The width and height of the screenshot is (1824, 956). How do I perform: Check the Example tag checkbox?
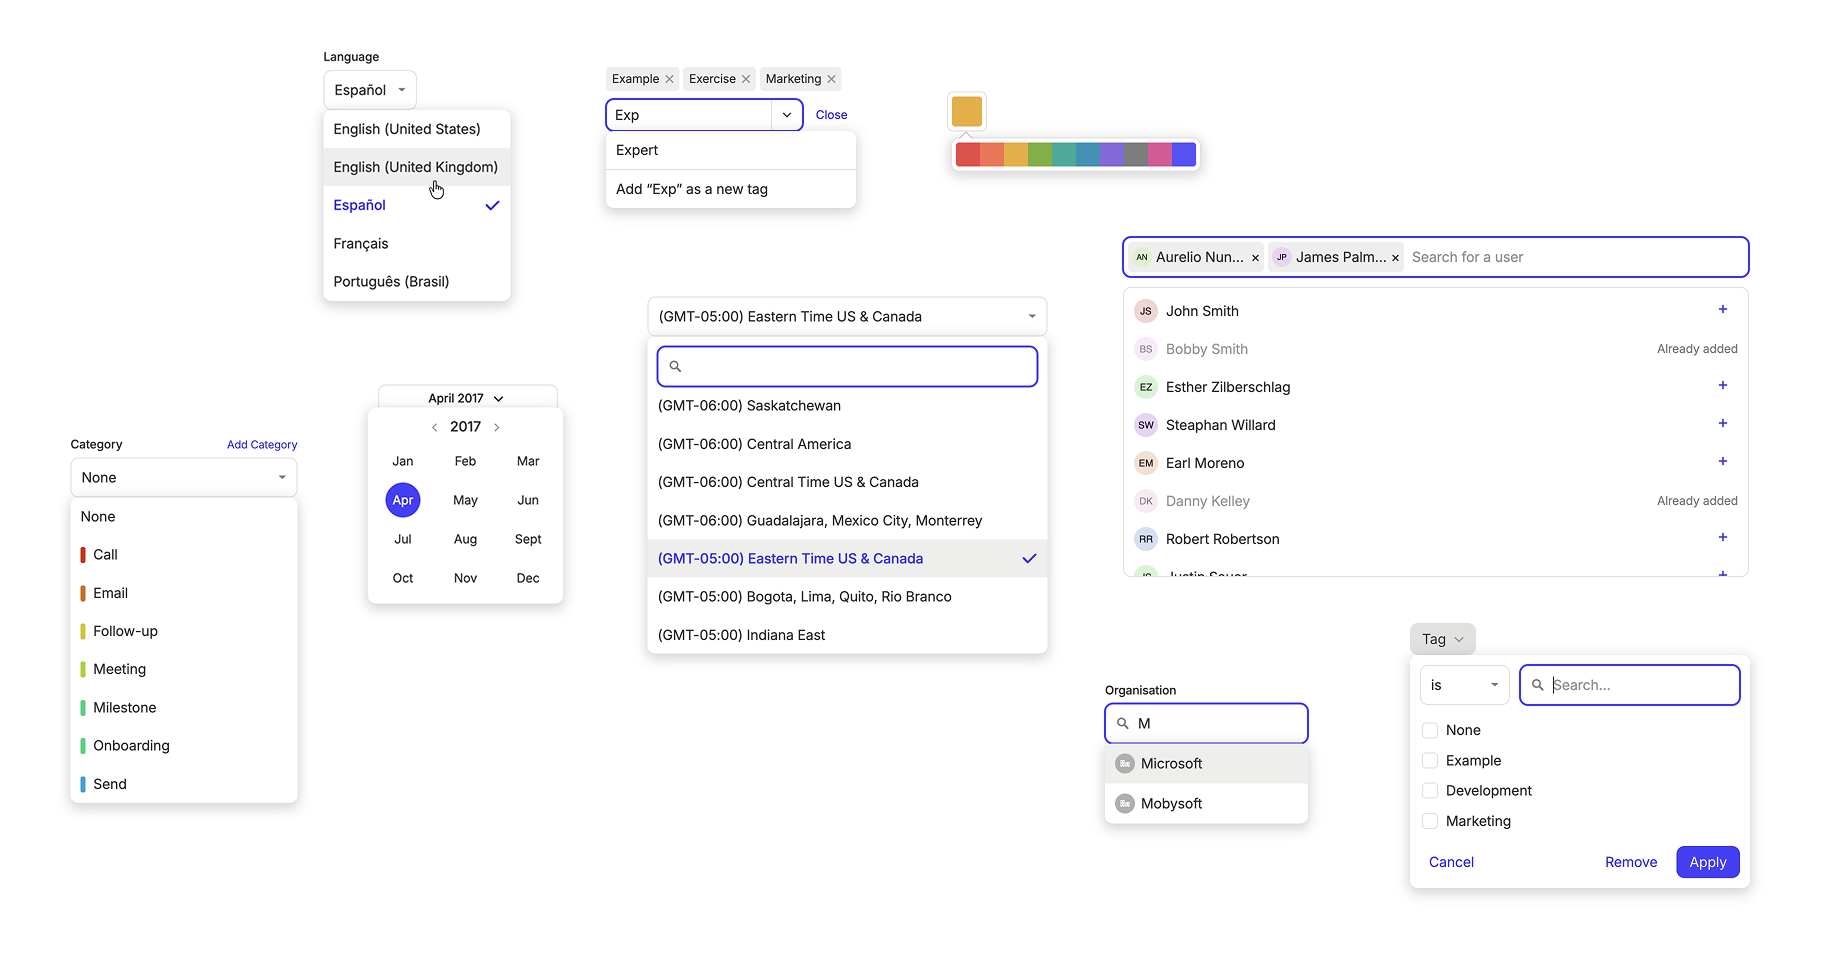click(1430, 761)
